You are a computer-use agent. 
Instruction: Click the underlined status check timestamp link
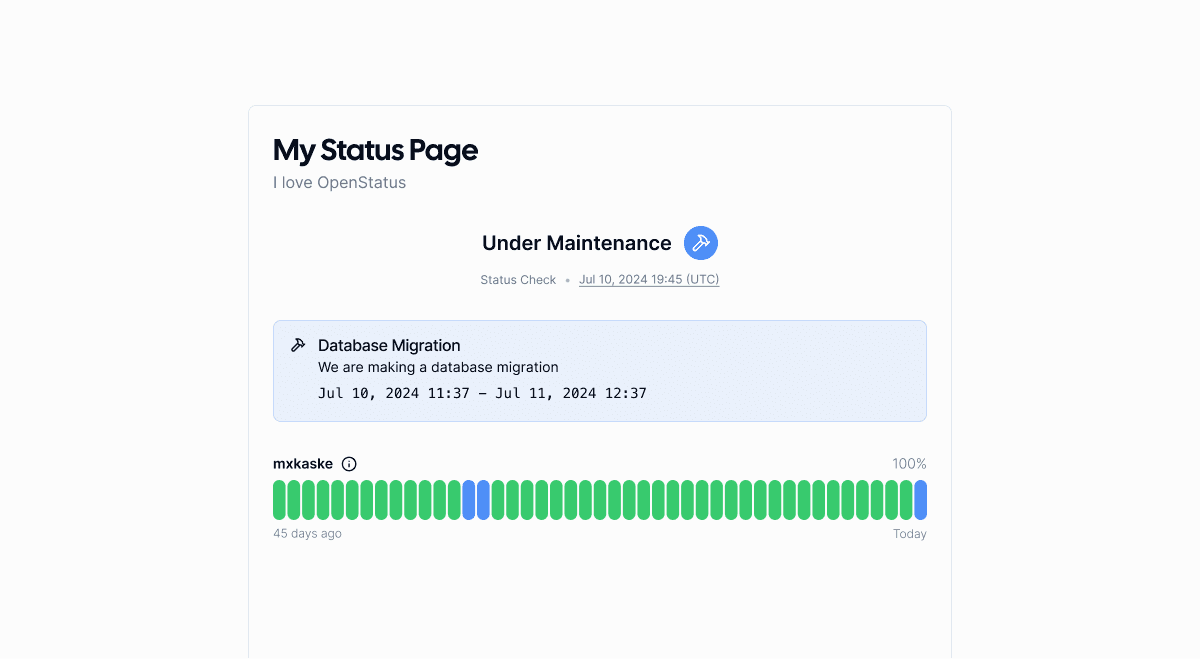tap(648, 280)
